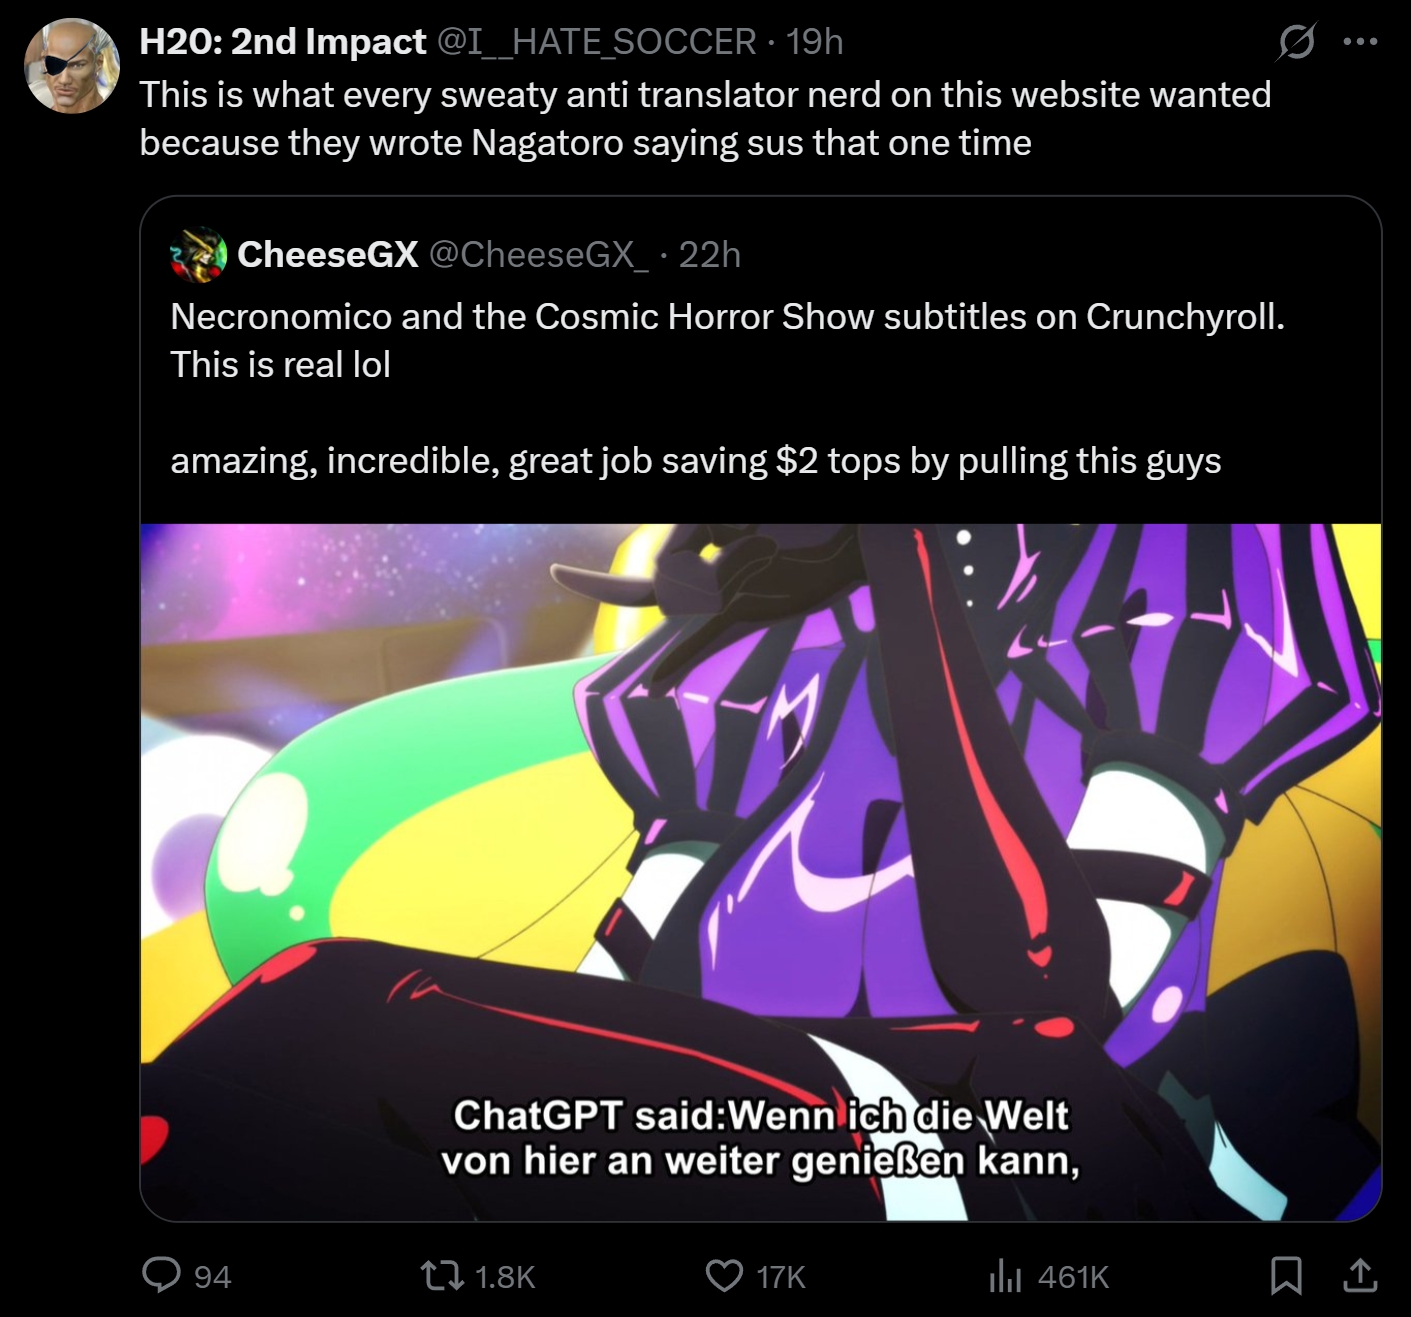The image size is (1411, 1317).
Task: Click the 94 replies count
Action: click(212, 1277)
